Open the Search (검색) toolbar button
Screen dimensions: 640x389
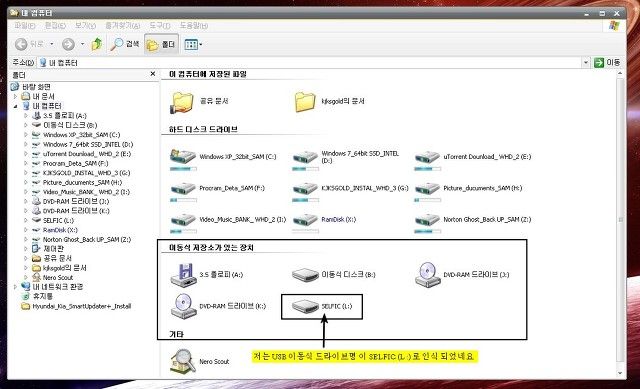tap(125, 44)
